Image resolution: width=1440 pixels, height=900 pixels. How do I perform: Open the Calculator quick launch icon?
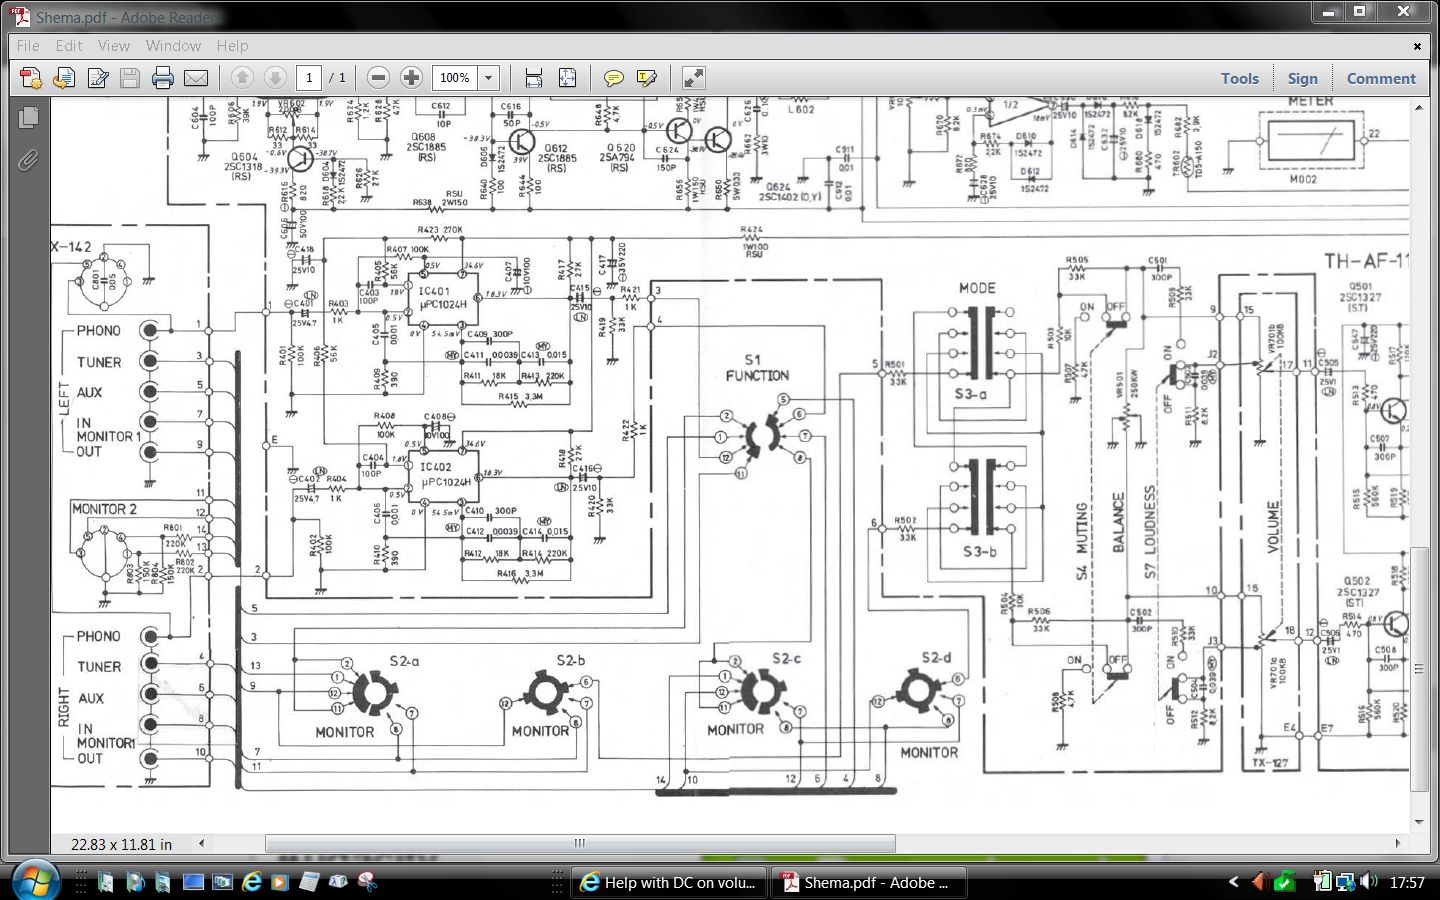pyautogui.click(x=309, y=882)
